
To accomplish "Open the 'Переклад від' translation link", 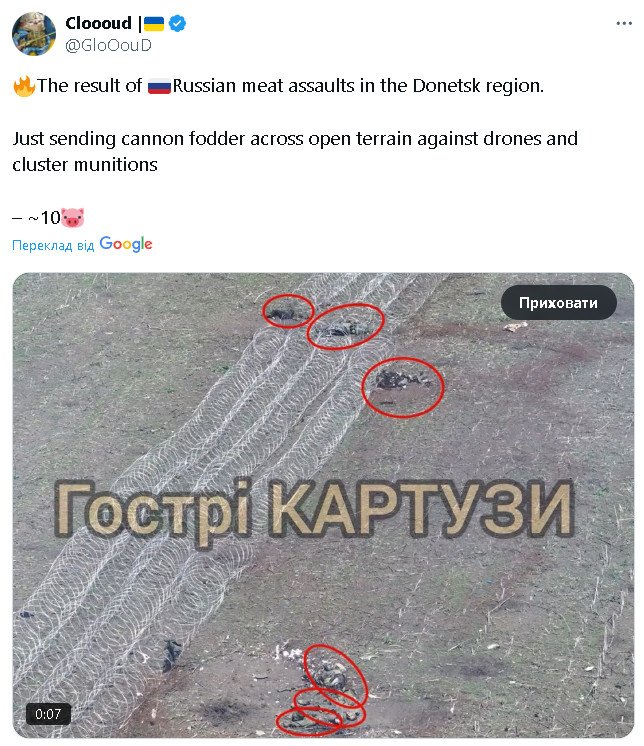I will click(53, 245).
